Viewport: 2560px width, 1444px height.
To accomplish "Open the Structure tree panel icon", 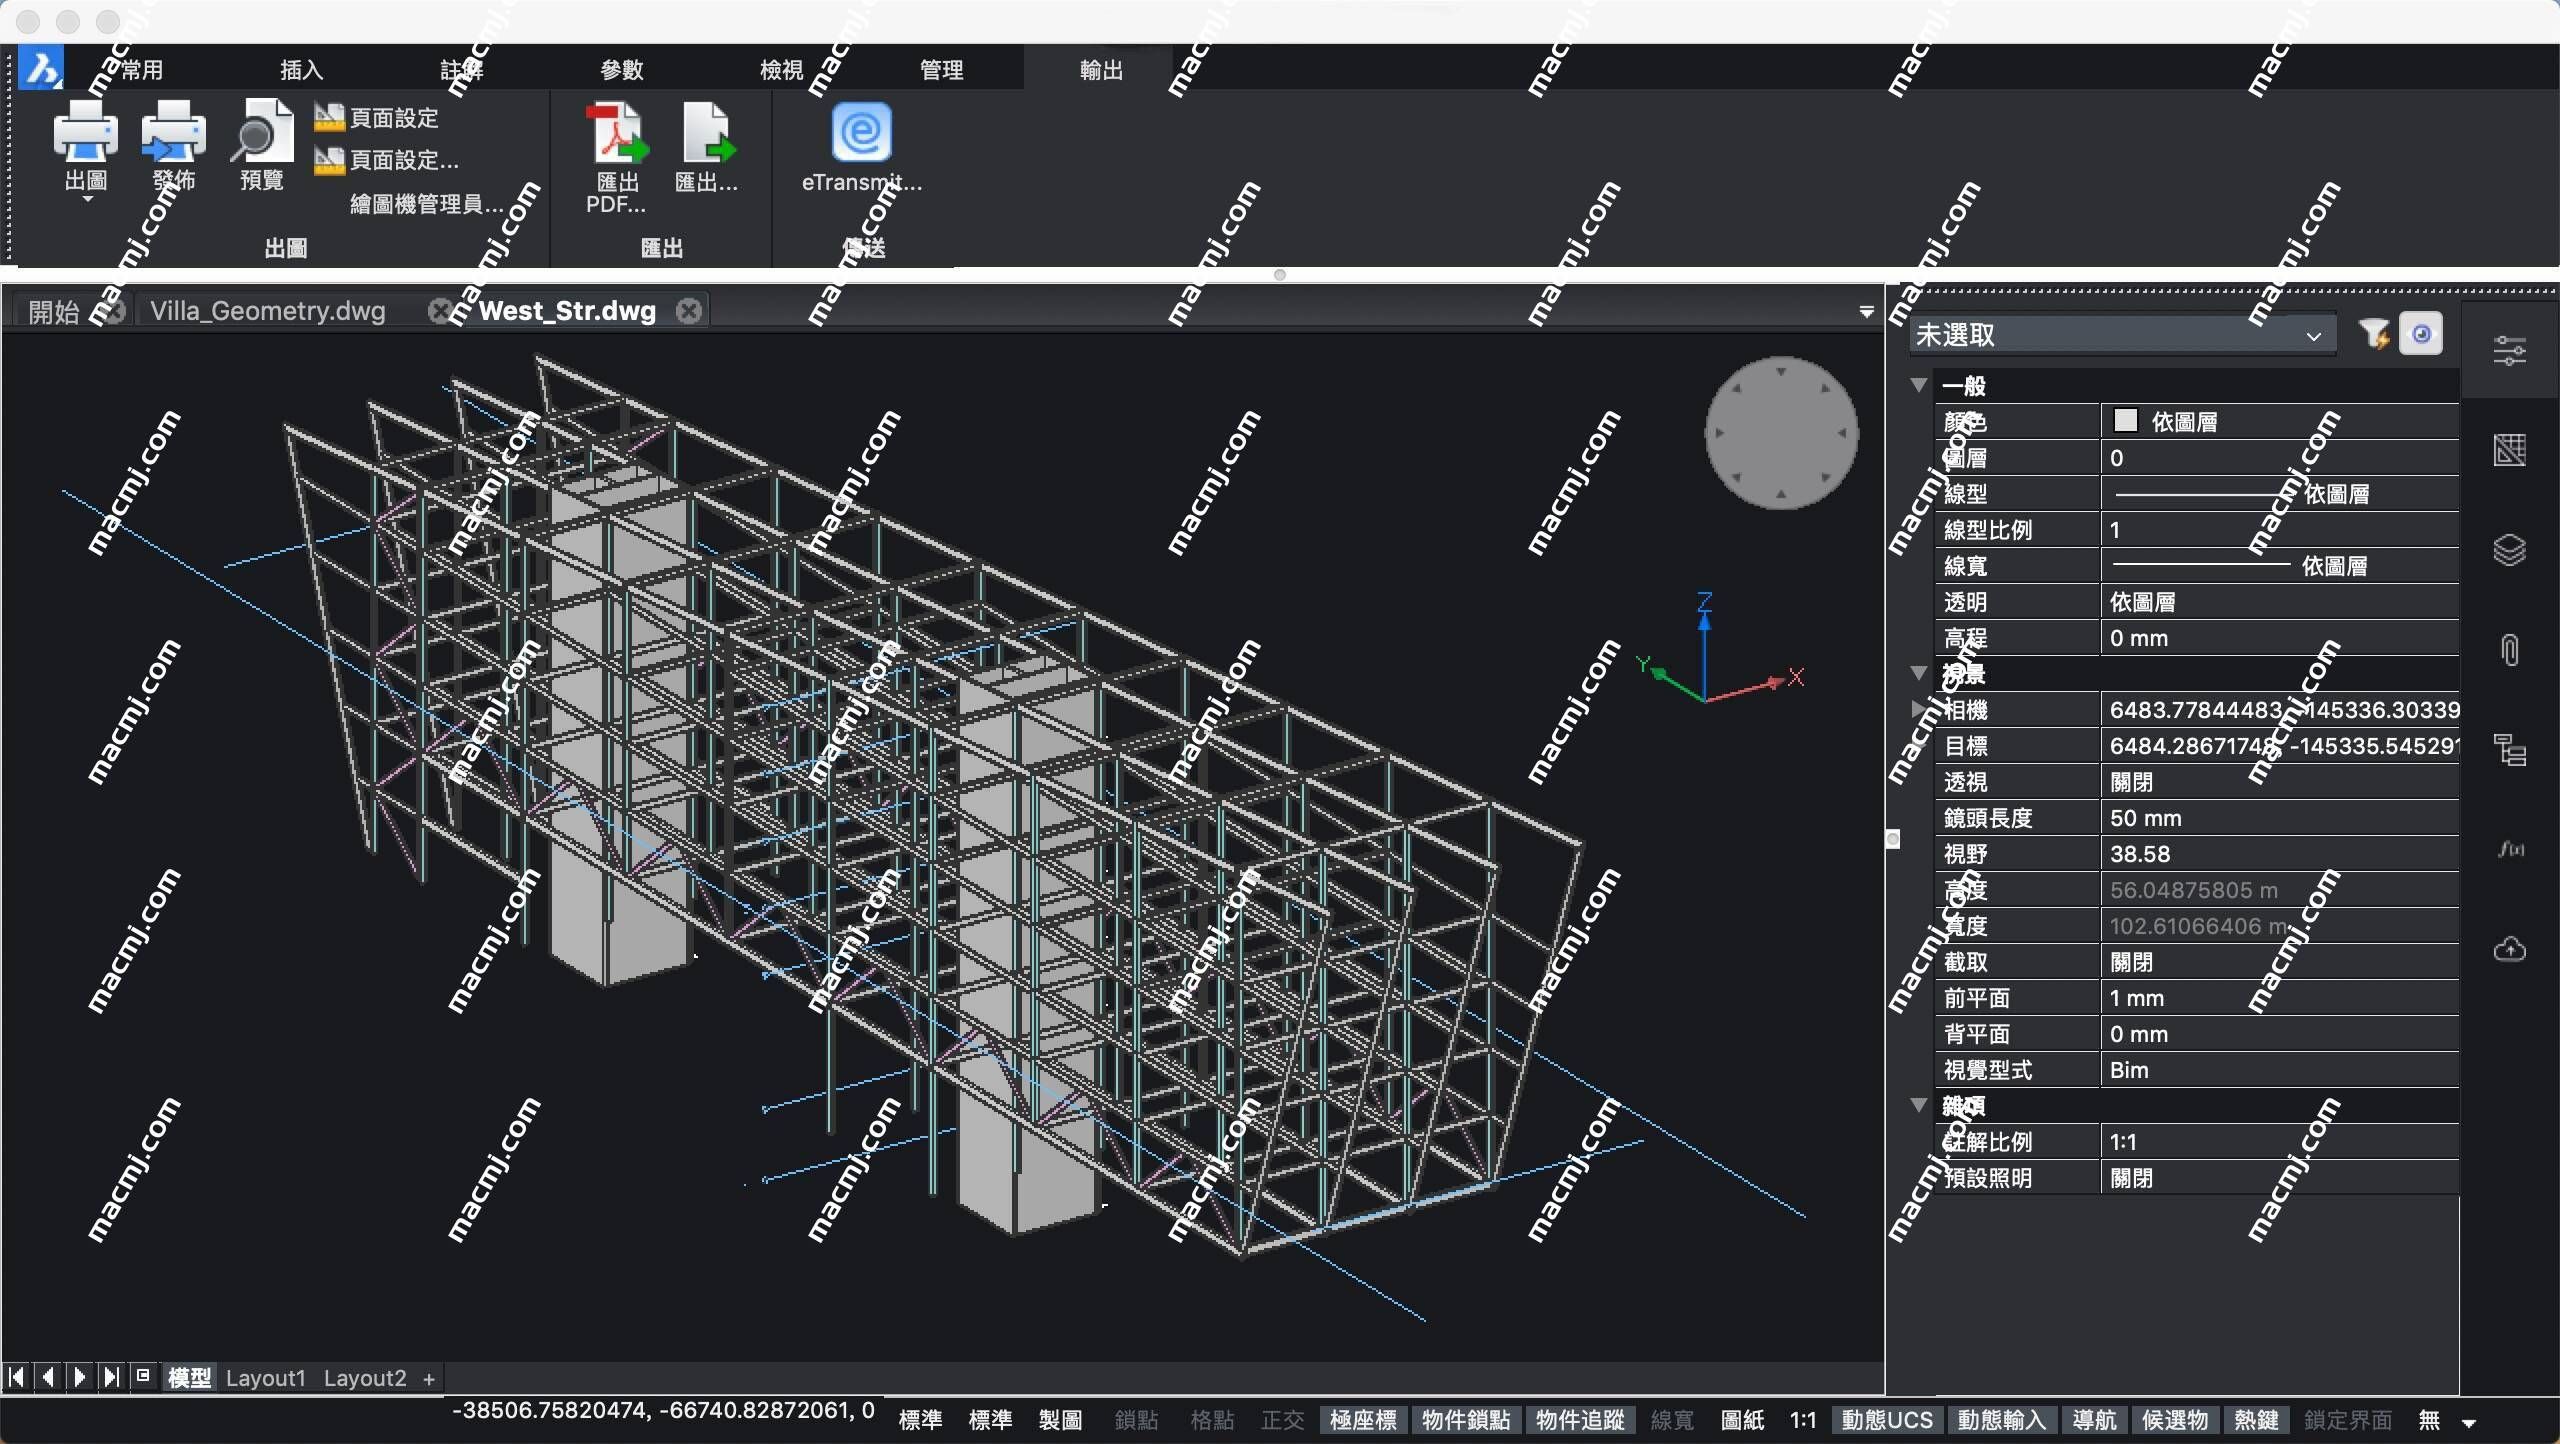I will pyautogui.click(x=2509, y=750).
